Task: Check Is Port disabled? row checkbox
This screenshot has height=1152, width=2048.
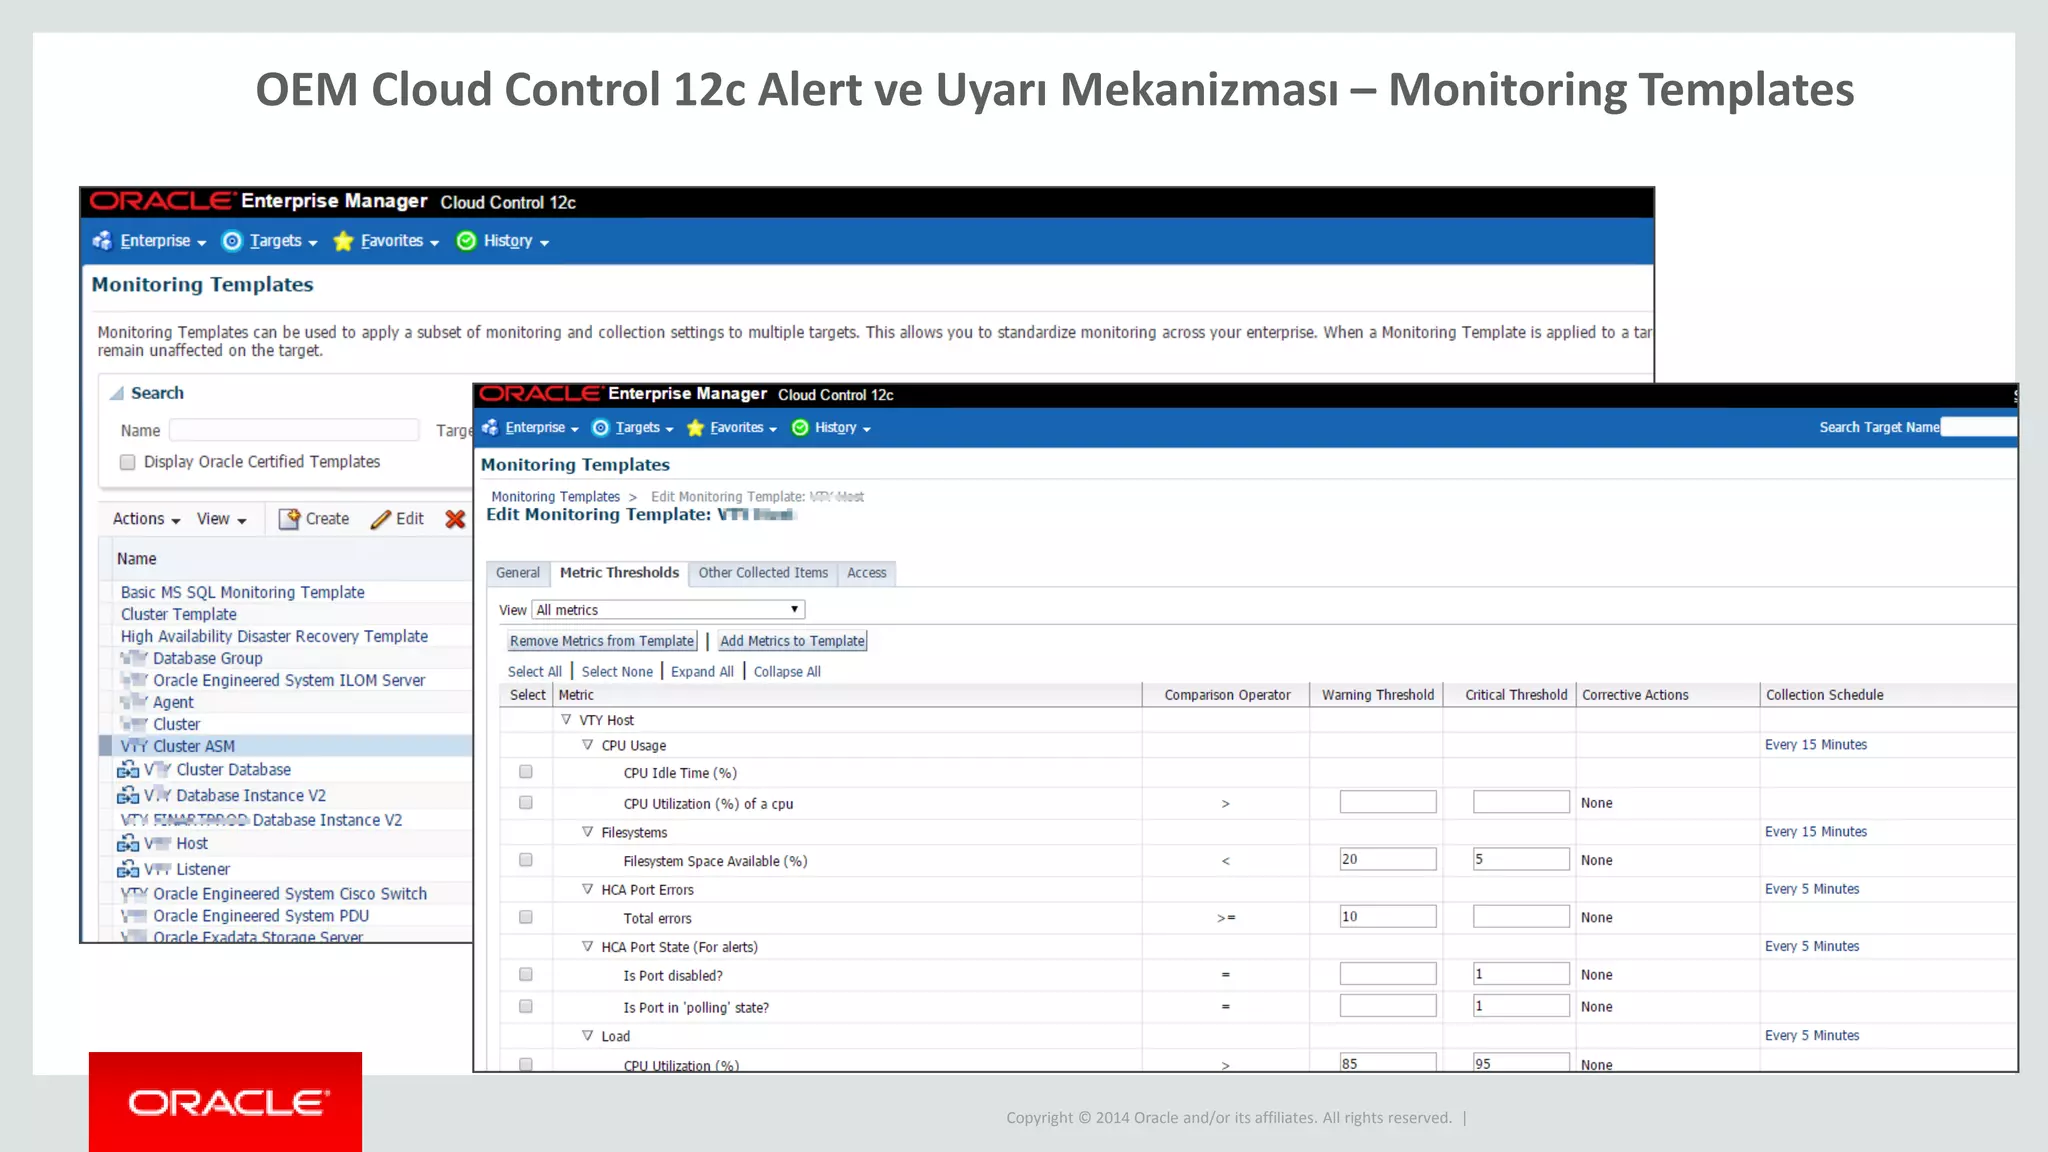Action: click(x=526, y=974)
